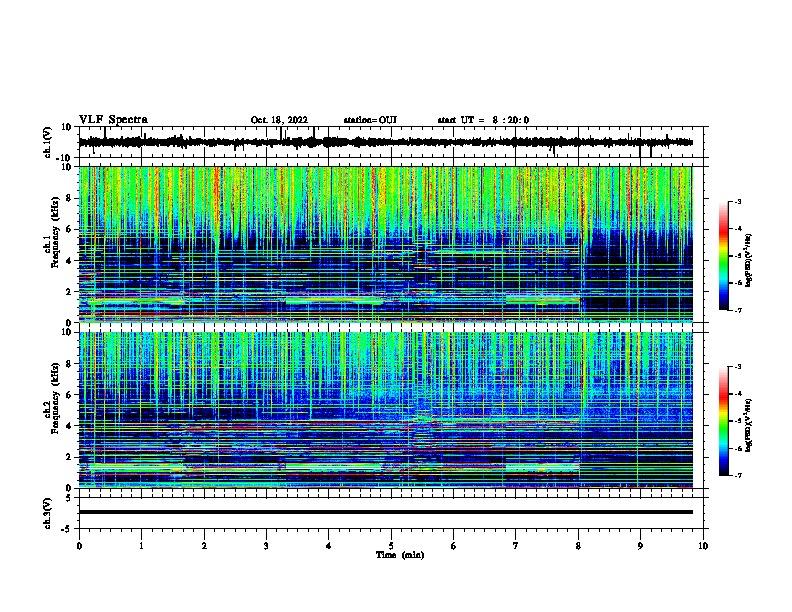Click the ch.1 color scale bar

723,256
